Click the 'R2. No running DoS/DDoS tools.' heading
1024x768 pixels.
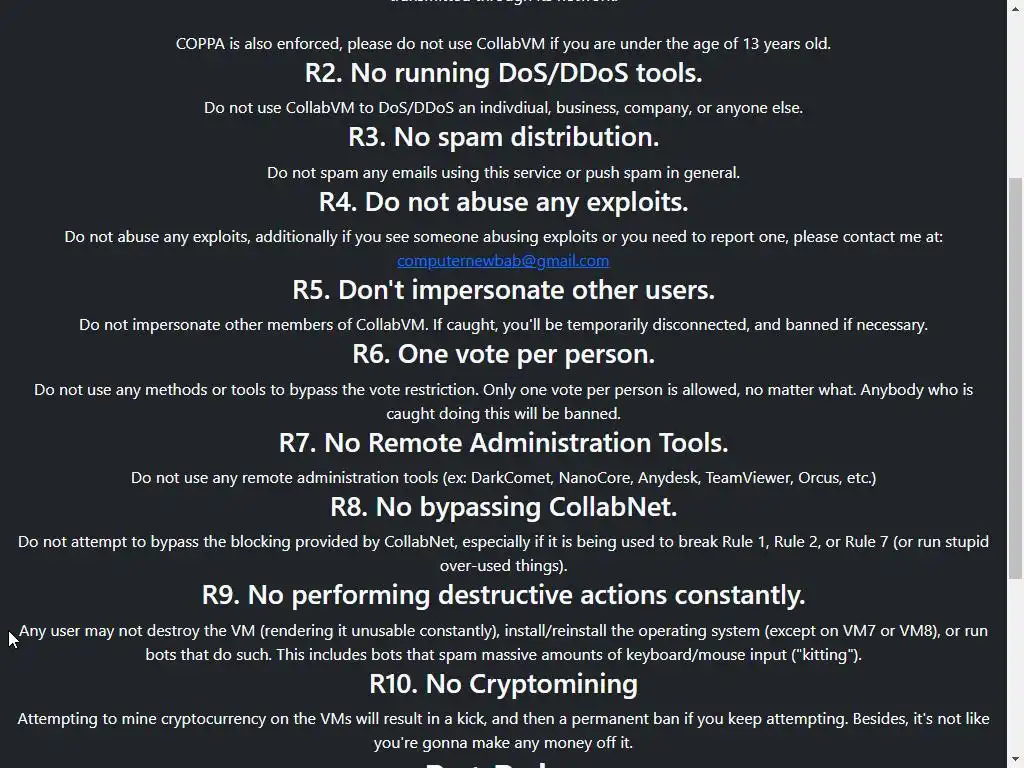[503, 73]
